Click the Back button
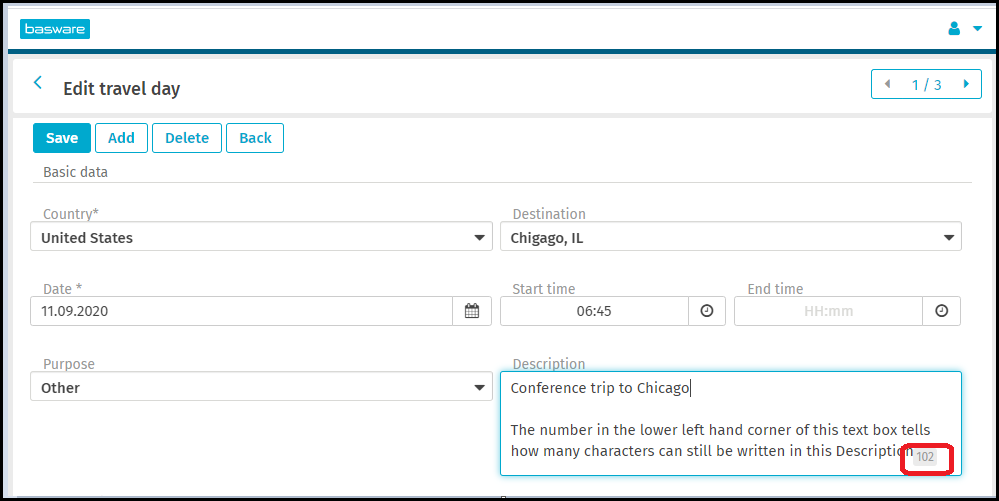The image size is (999, 501). click(x=255, y=138)
